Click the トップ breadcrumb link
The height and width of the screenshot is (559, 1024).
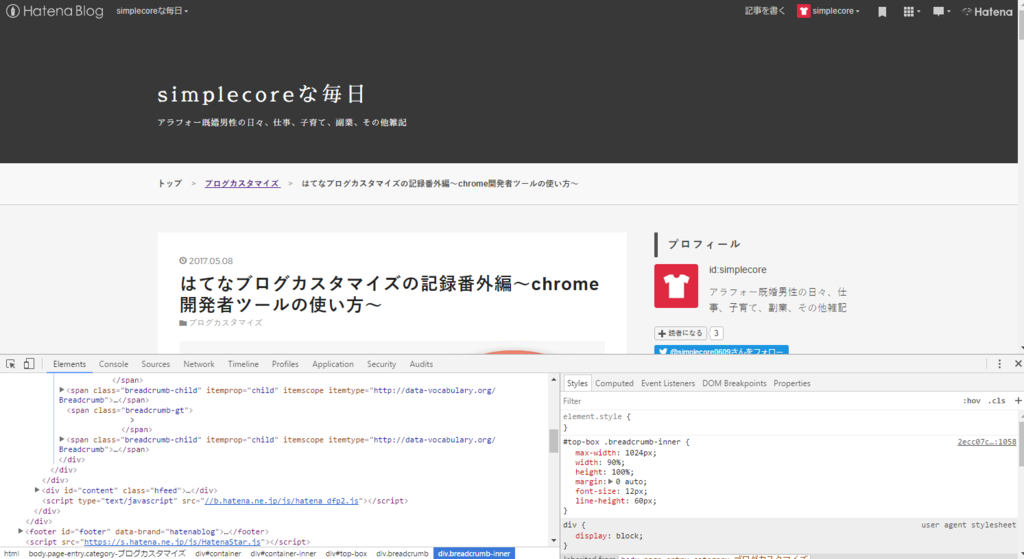[x=170, y=184]
